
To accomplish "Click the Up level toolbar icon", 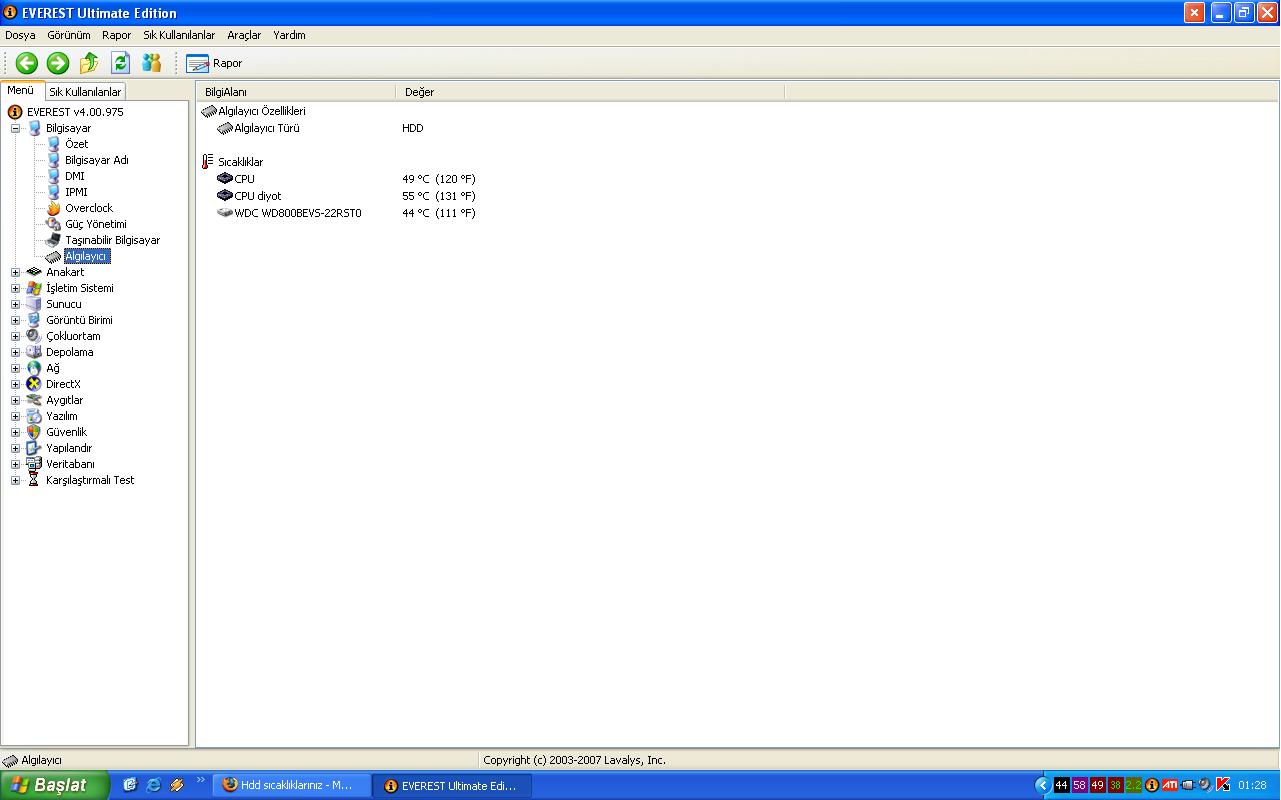I will click(x=89, y=63).
